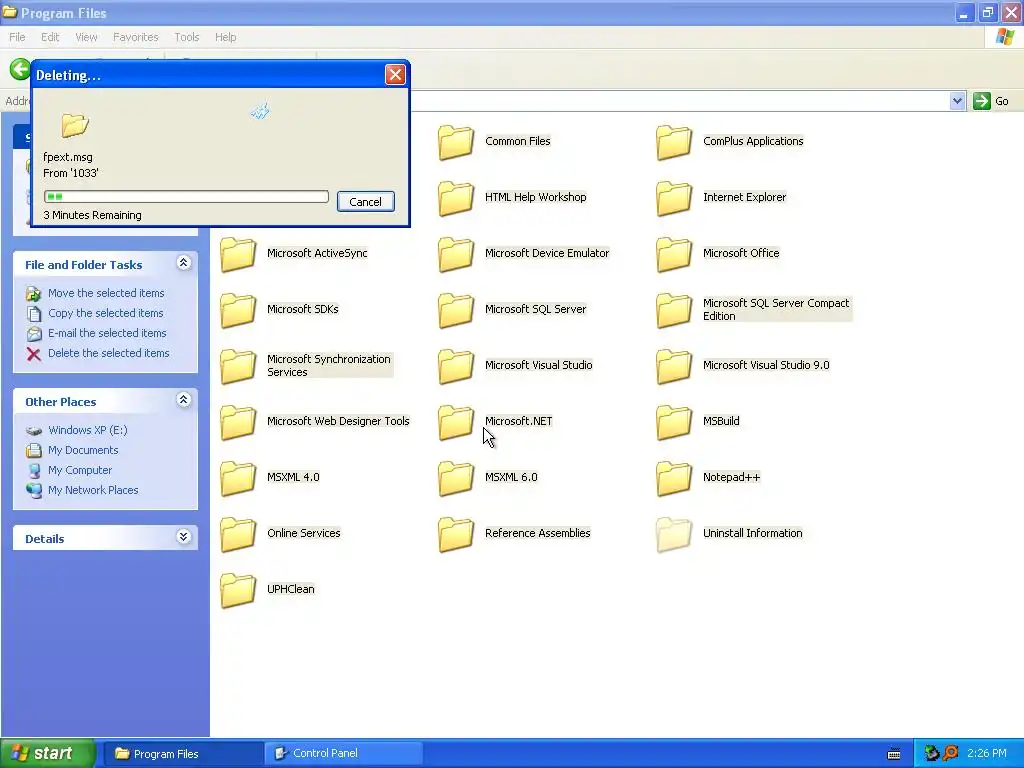Screen dimensions: 1024x768
Task: Open the ComPlus Applications folder icon
Action: [x=673, y=142]
